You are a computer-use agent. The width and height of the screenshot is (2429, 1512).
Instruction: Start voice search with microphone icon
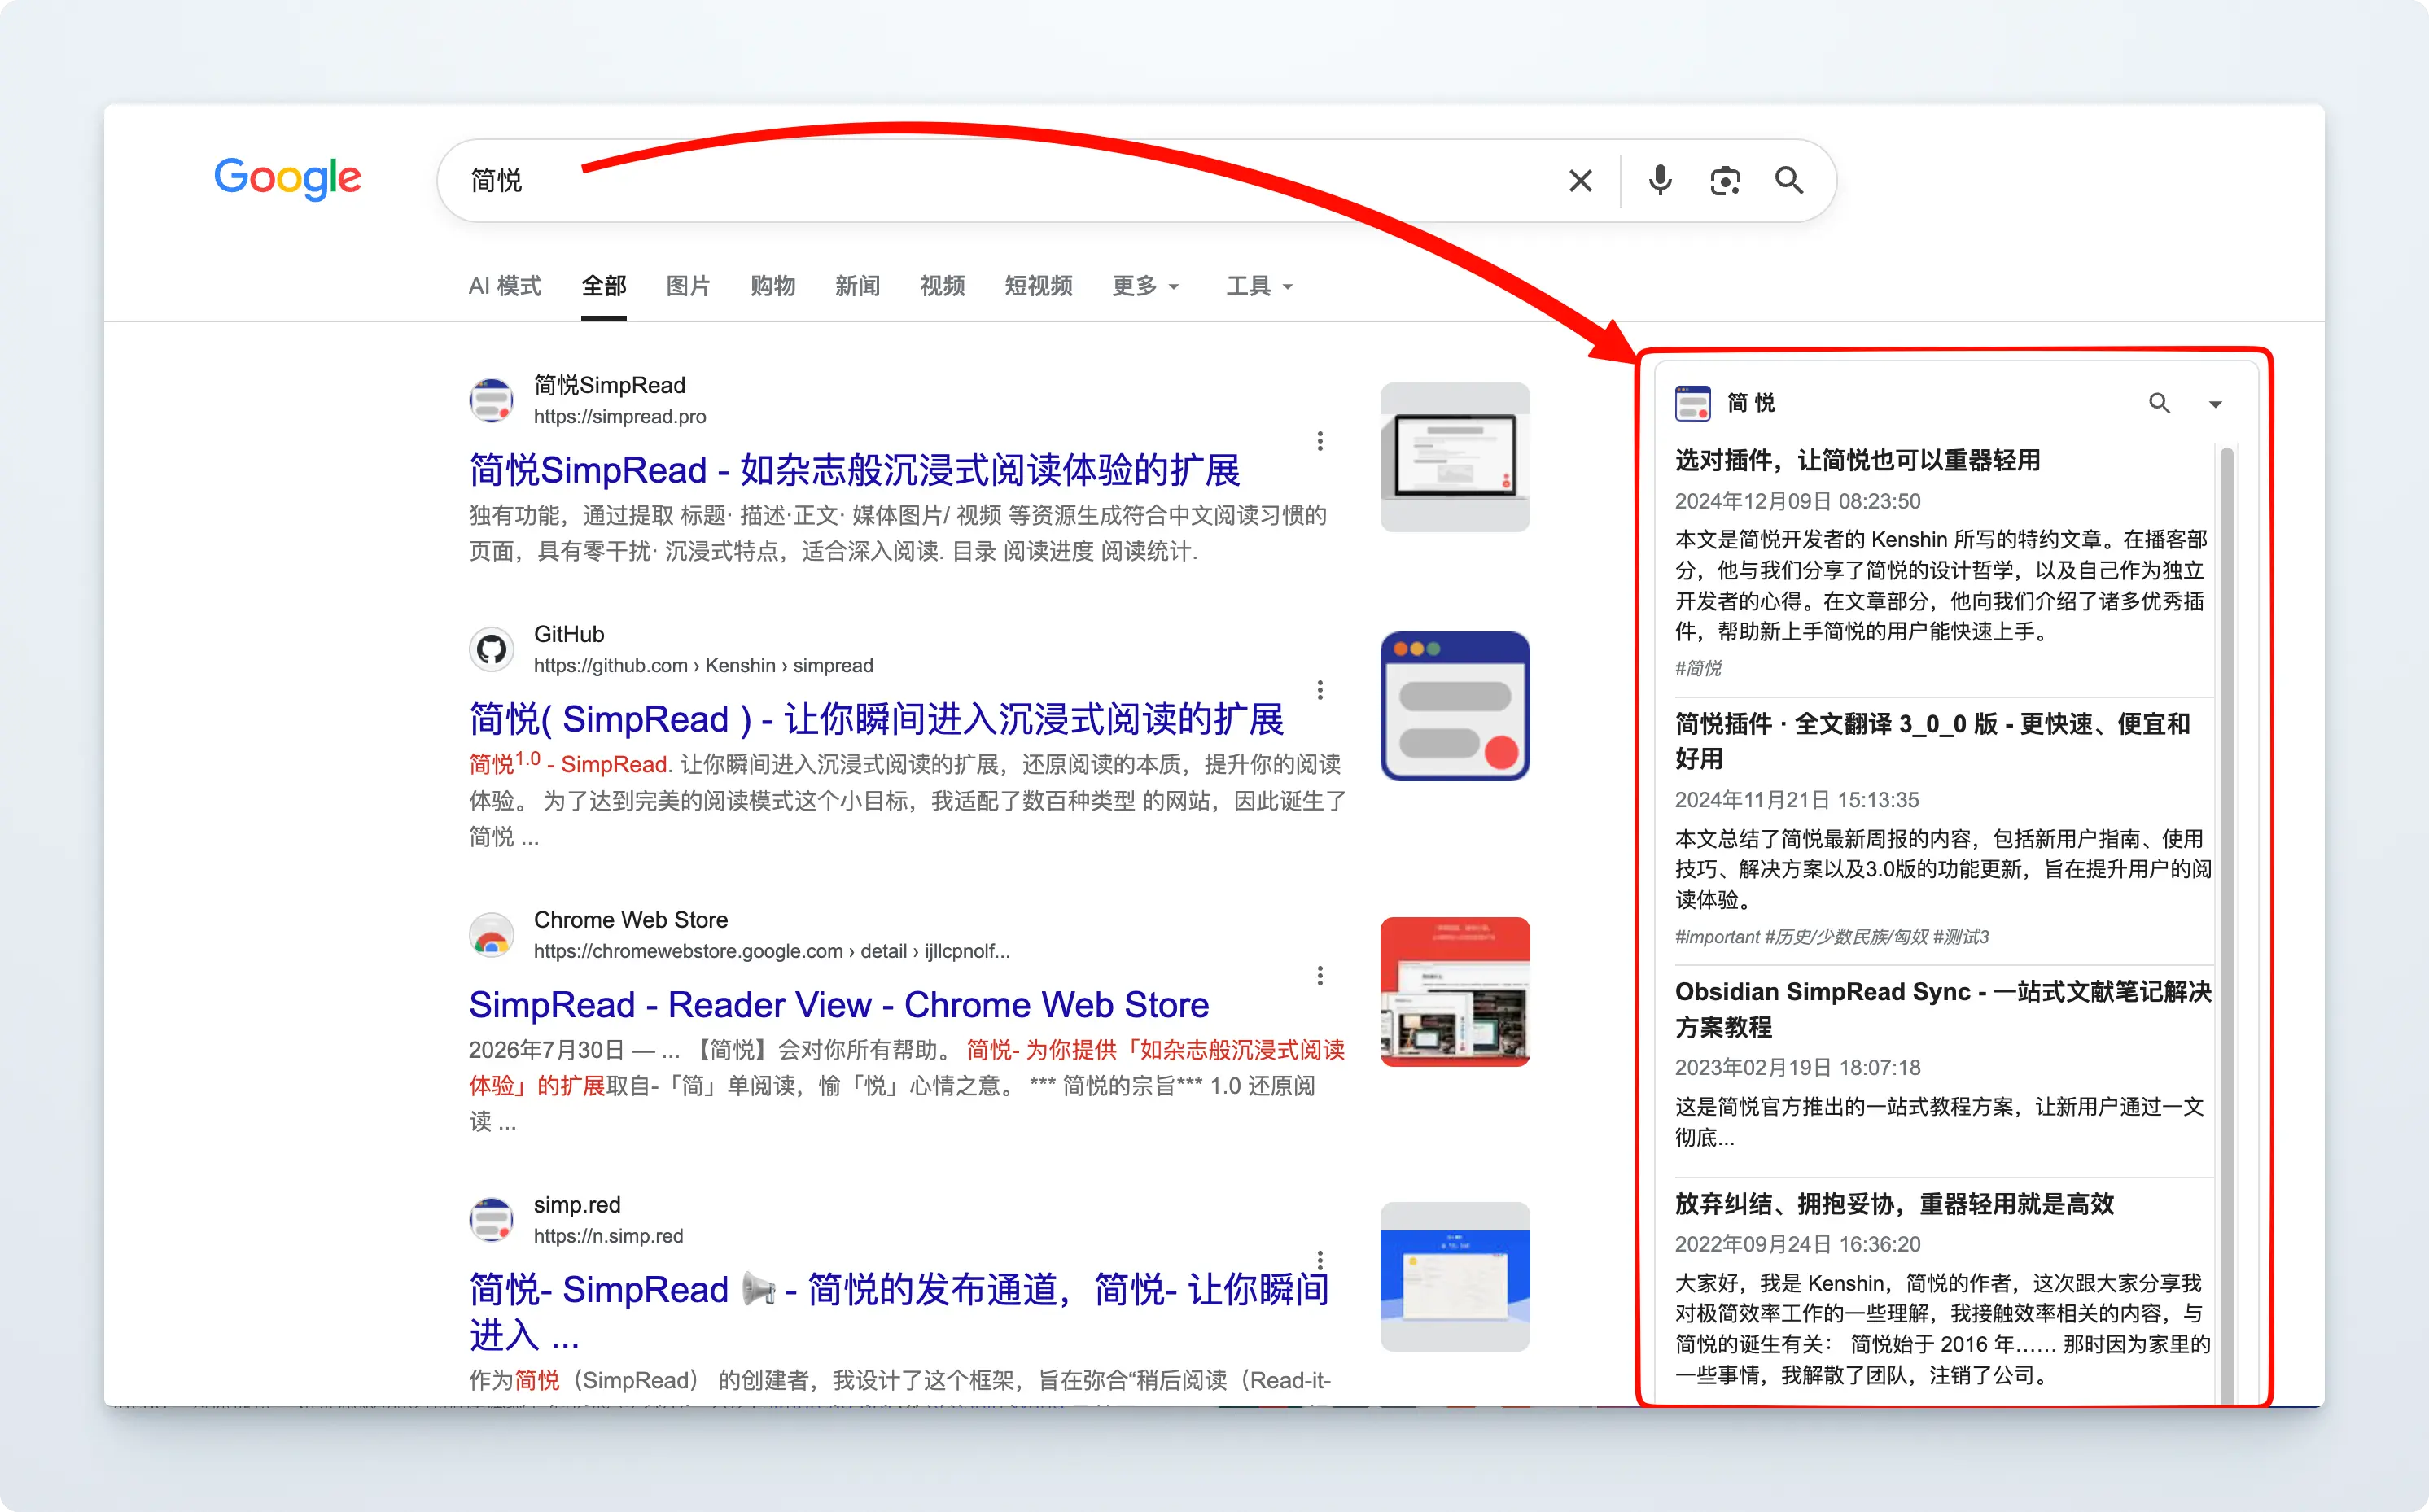tap(1660, 181)
